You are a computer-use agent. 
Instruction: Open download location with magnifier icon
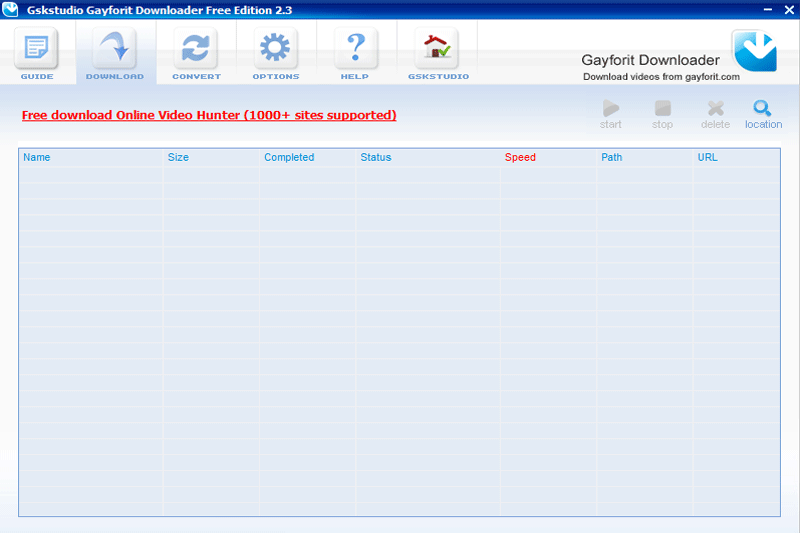763,115
